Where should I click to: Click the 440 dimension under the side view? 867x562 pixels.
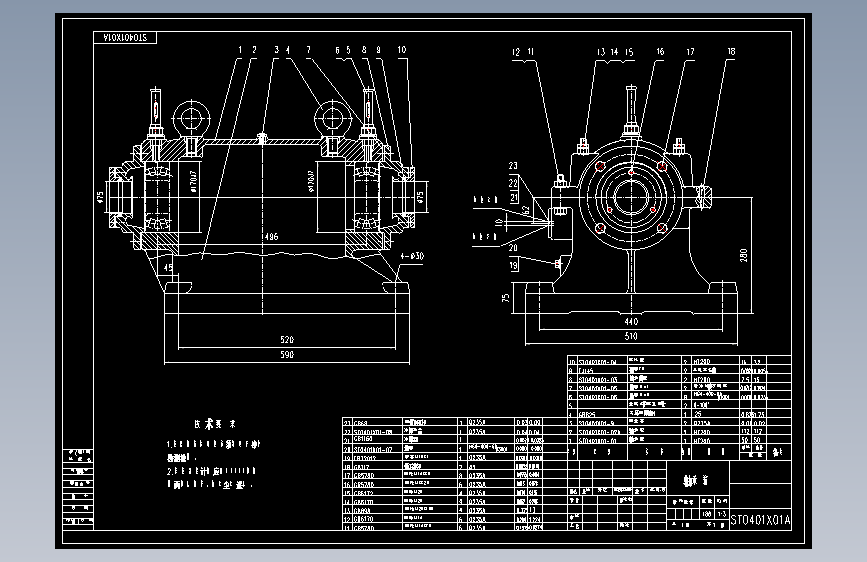click(631, 321)
